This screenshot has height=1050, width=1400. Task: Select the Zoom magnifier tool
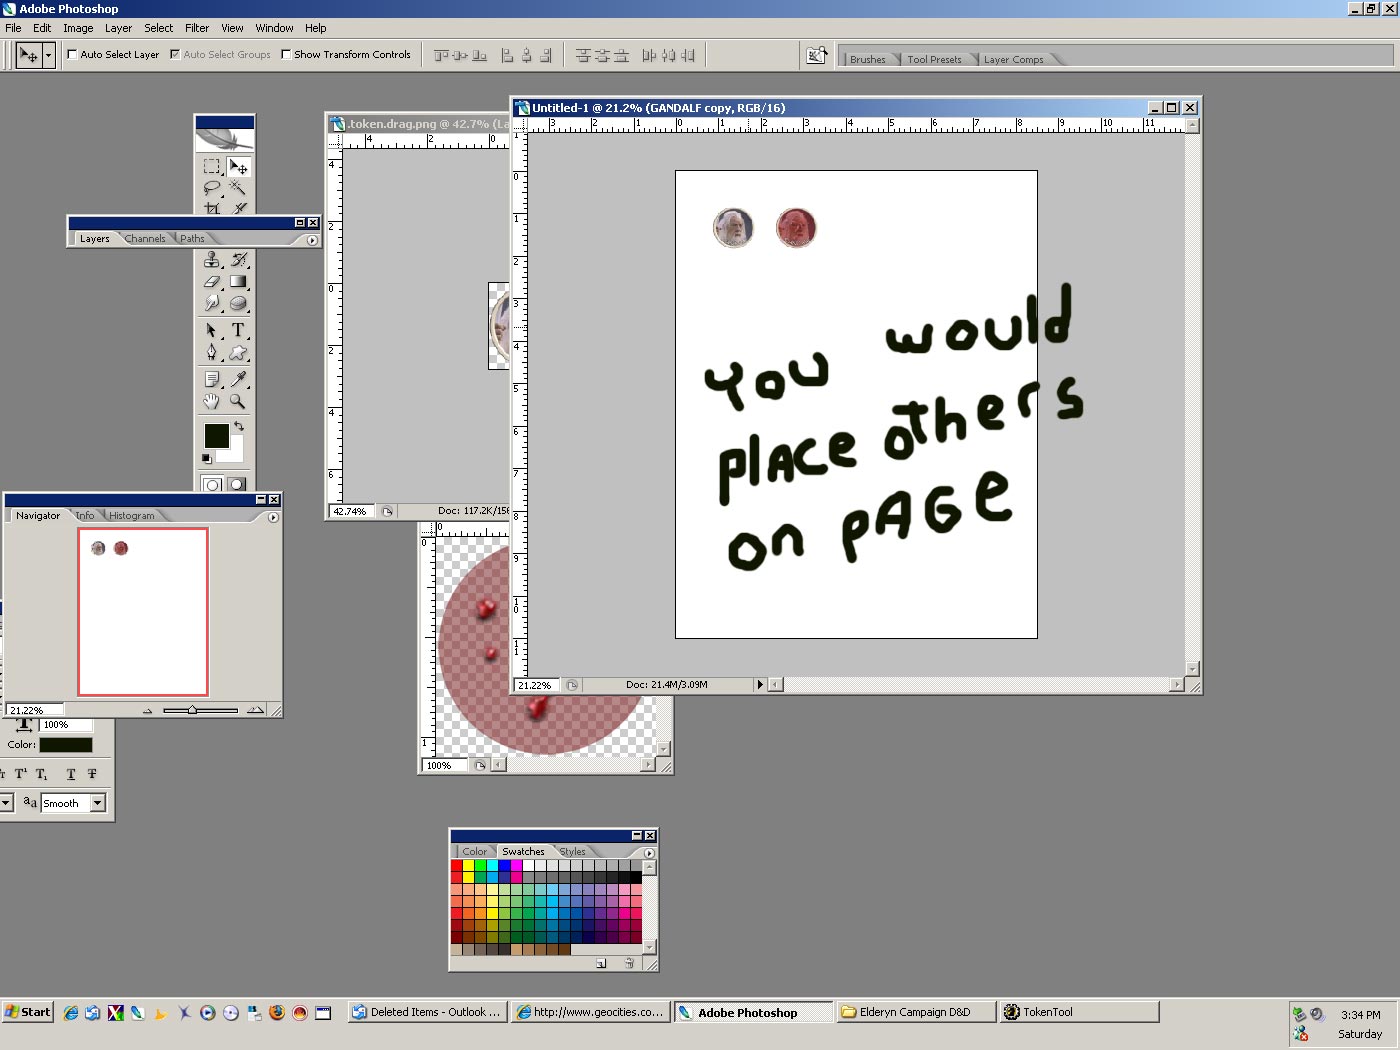pos(238,401)
